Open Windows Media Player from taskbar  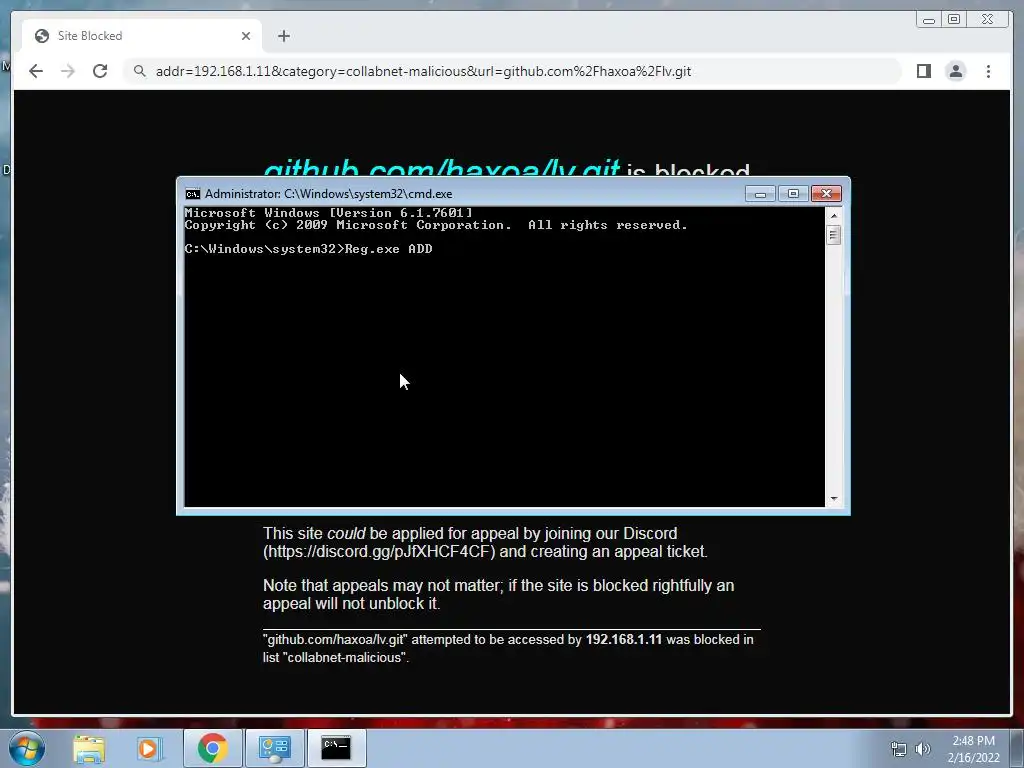click(x=148, y=748)
